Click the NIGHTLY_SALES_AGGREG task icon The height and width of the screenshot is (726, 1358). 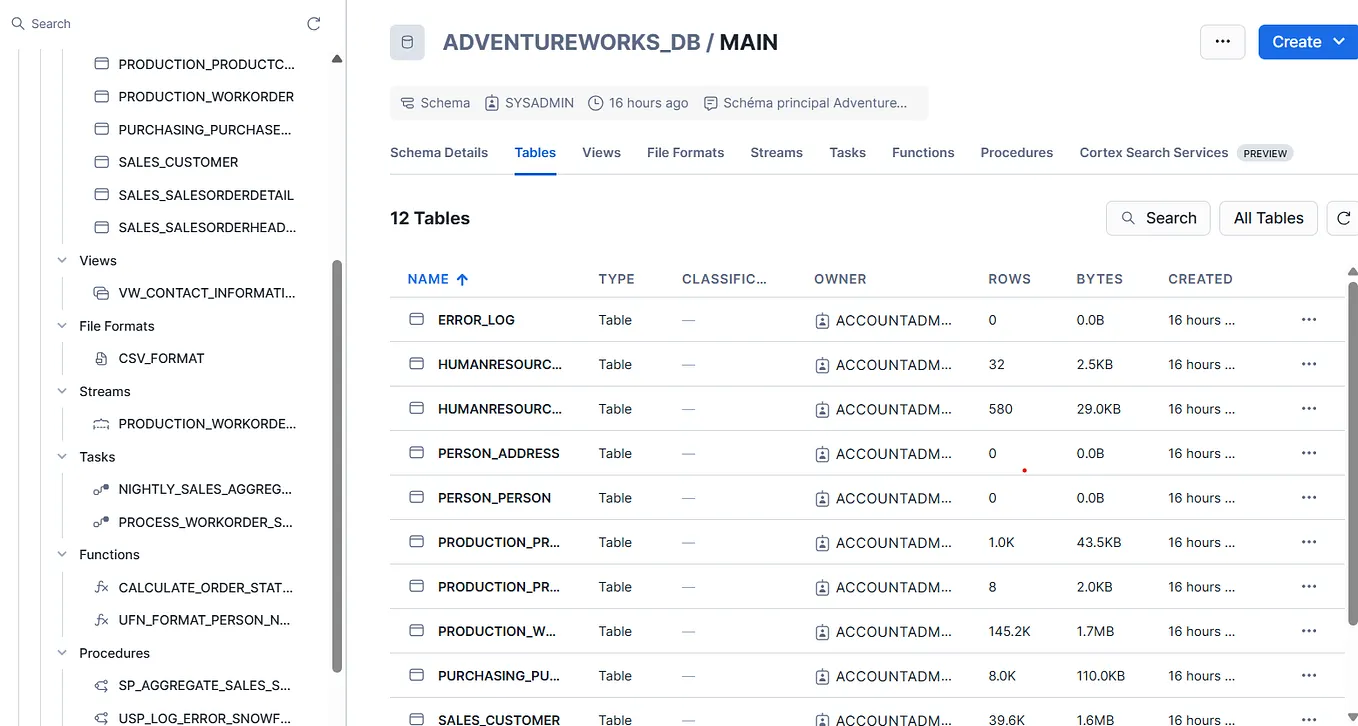click(x=101, y=489)
